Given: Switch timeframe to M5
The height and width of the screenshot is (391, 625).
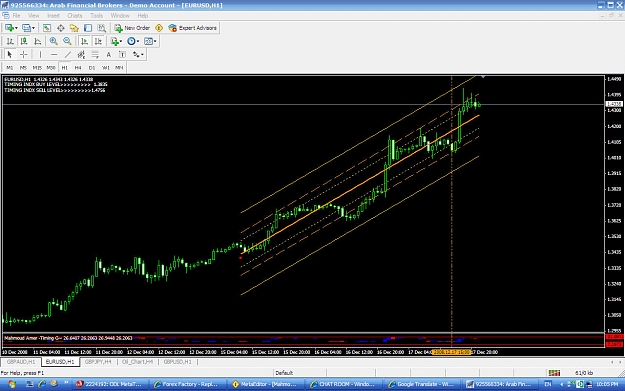Looking at the screenshot, I should (x=23, y=68).
